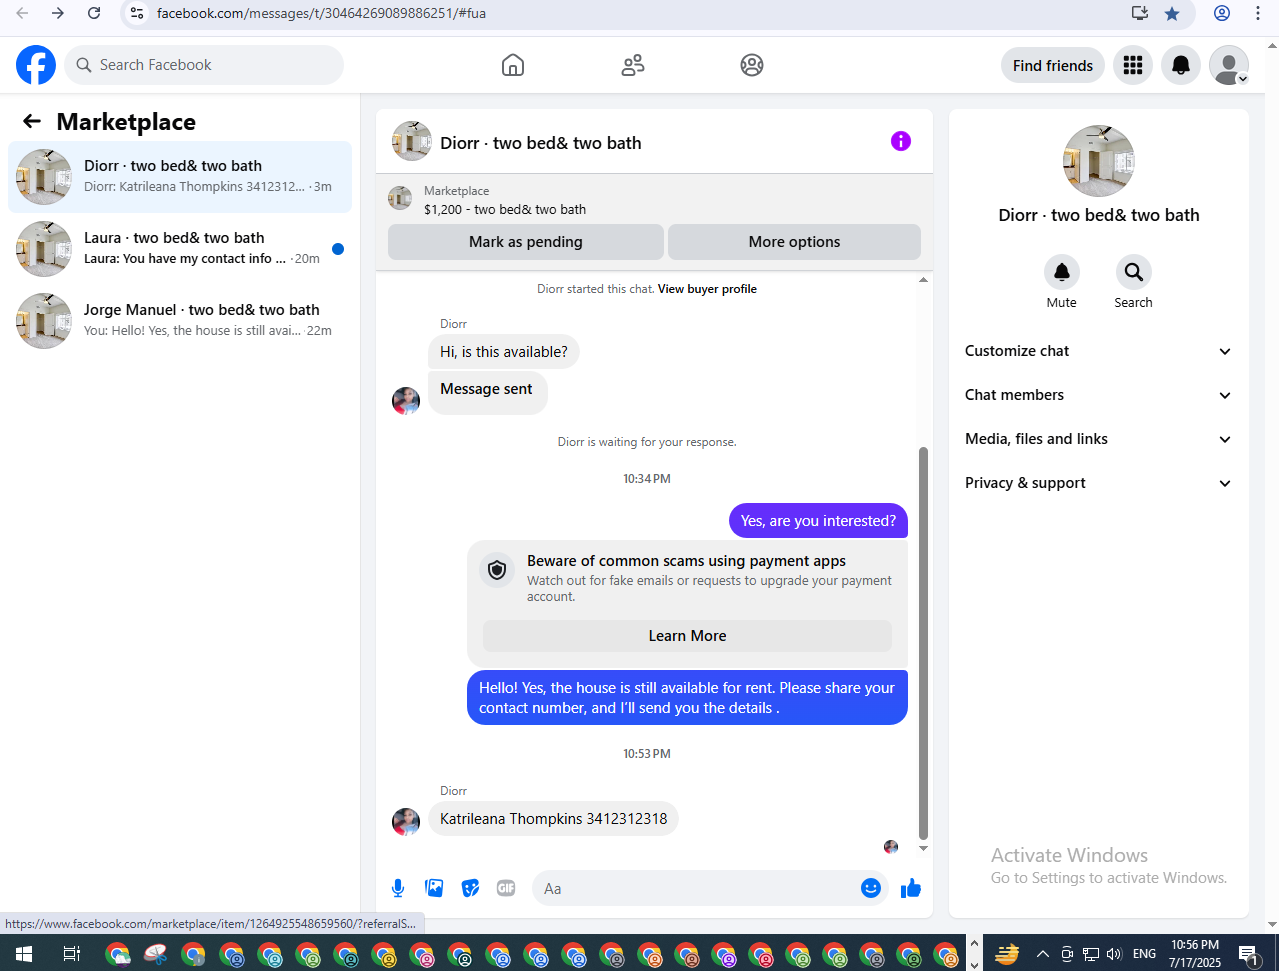Click the chat scrollbar down arrow

pyautogui.click(x=923, y=849)
